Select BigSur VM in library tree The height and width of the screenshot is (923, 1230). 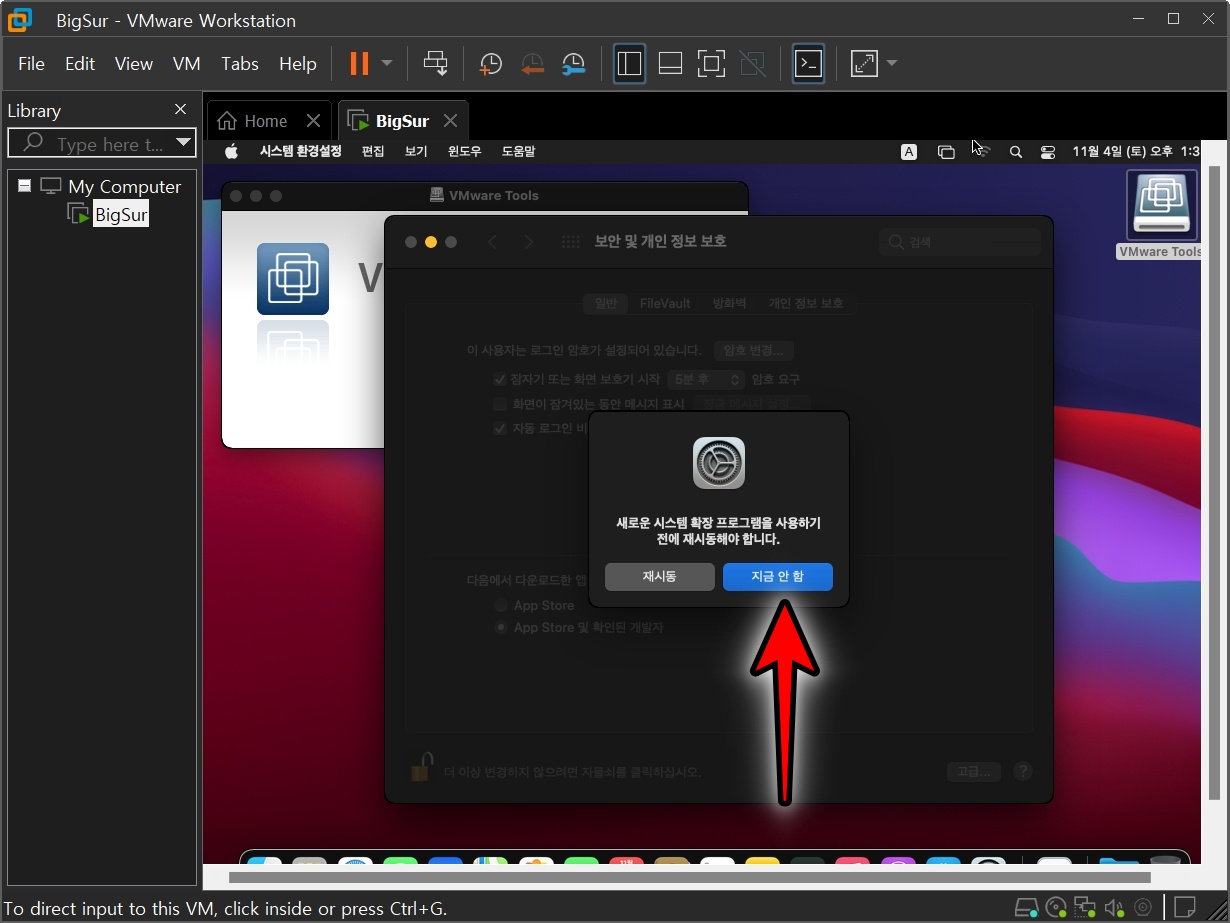tap(121, 214)
